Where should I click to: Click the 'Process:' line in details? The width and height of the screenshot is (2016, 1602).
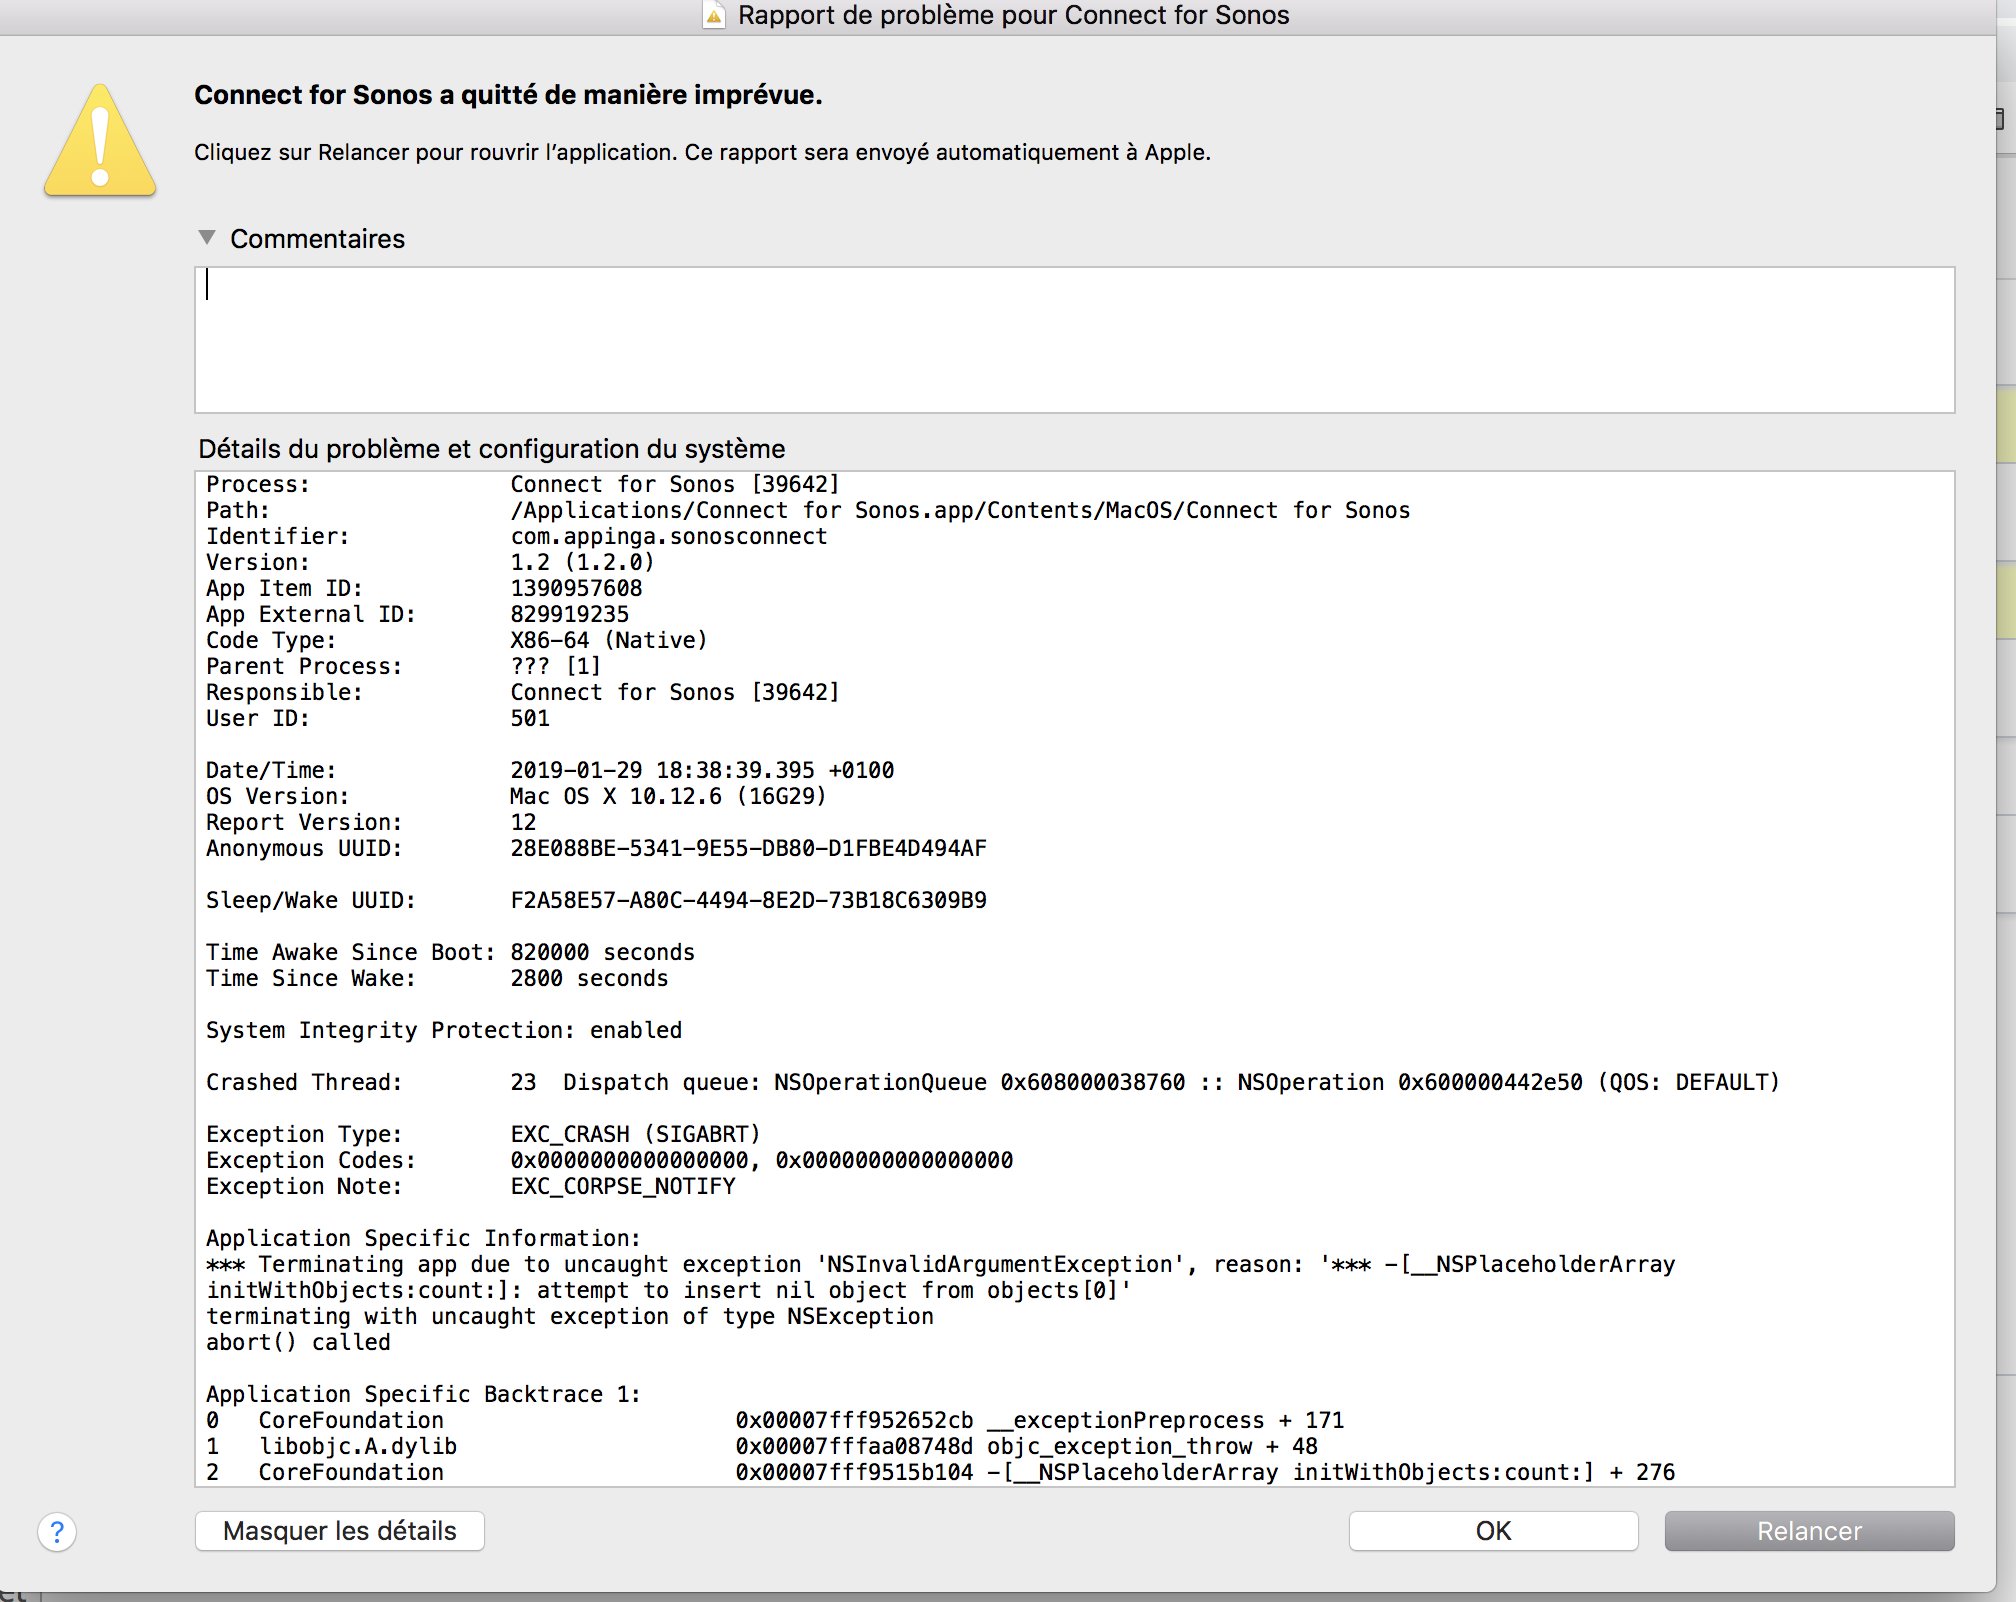coord(523,484)
